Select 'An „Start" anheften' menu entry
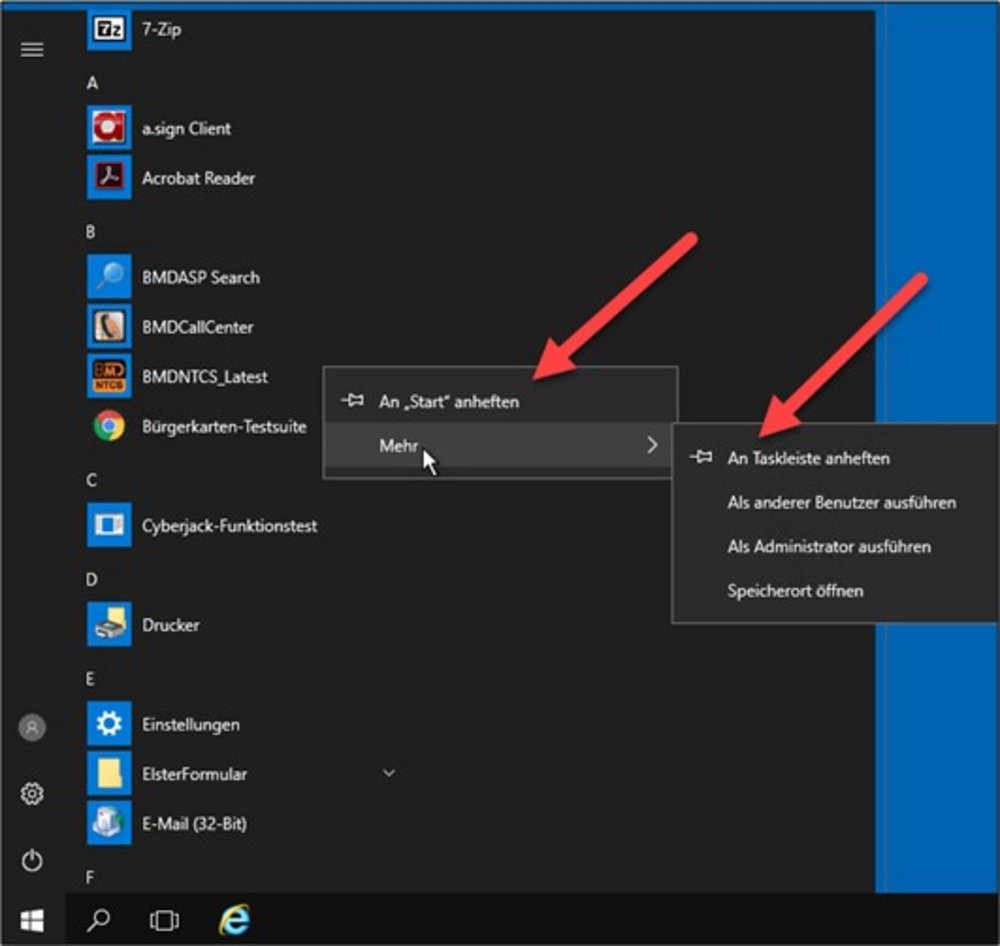 tap(449, 402)
